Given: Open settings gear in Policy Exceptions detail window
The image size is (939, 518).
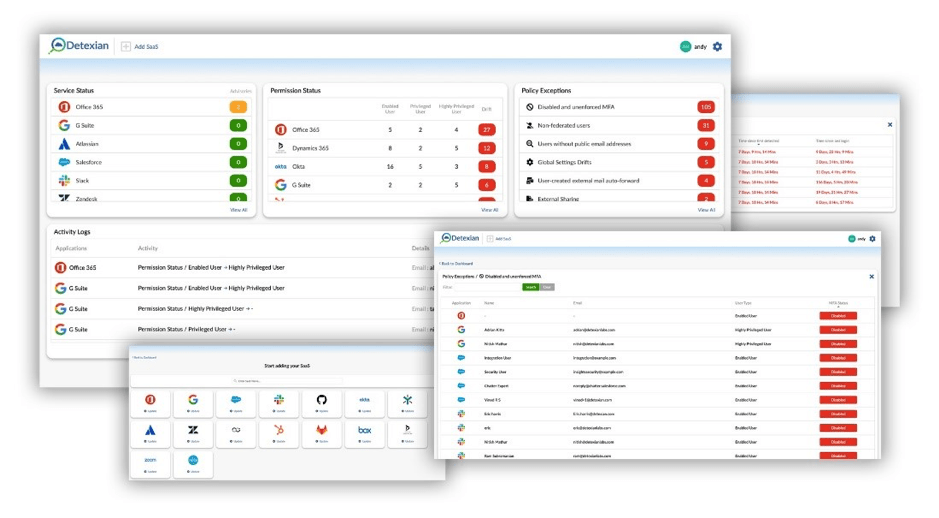Looking at the screenshot, I should click(x=873, y=238).
